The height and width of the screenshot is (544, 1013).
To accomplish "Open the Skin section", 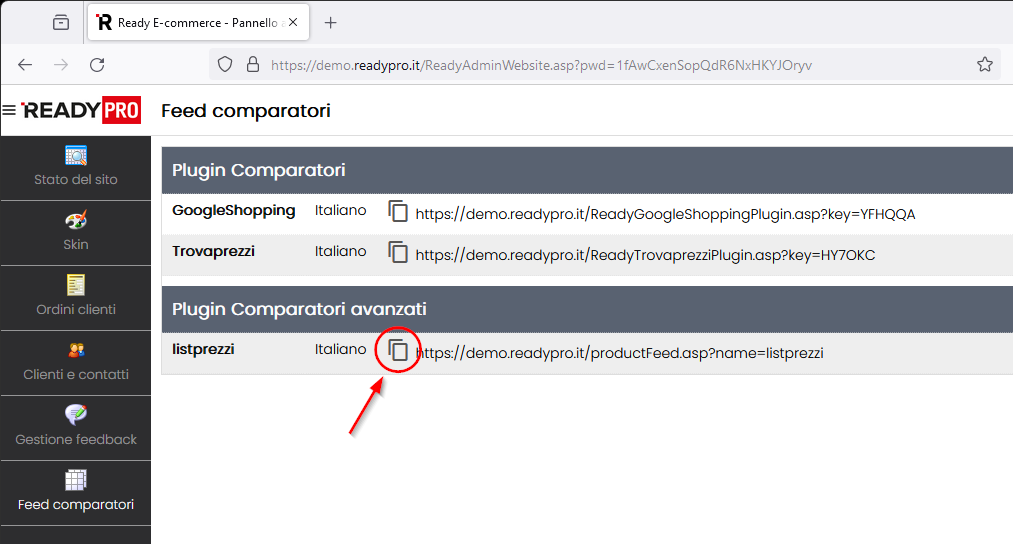I will [x=76, y=233].
